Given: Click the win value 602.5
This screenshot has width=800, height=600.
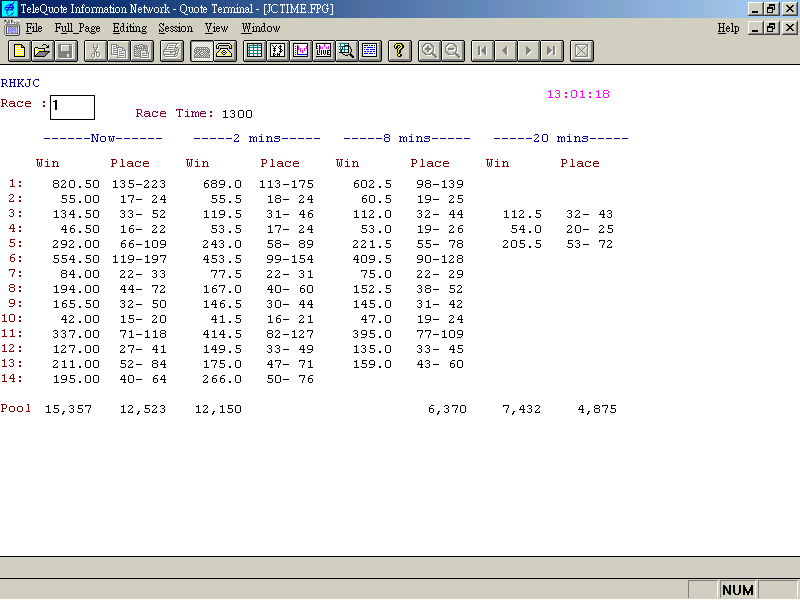Looking at the screenshot, I should [x=372, y=184].
